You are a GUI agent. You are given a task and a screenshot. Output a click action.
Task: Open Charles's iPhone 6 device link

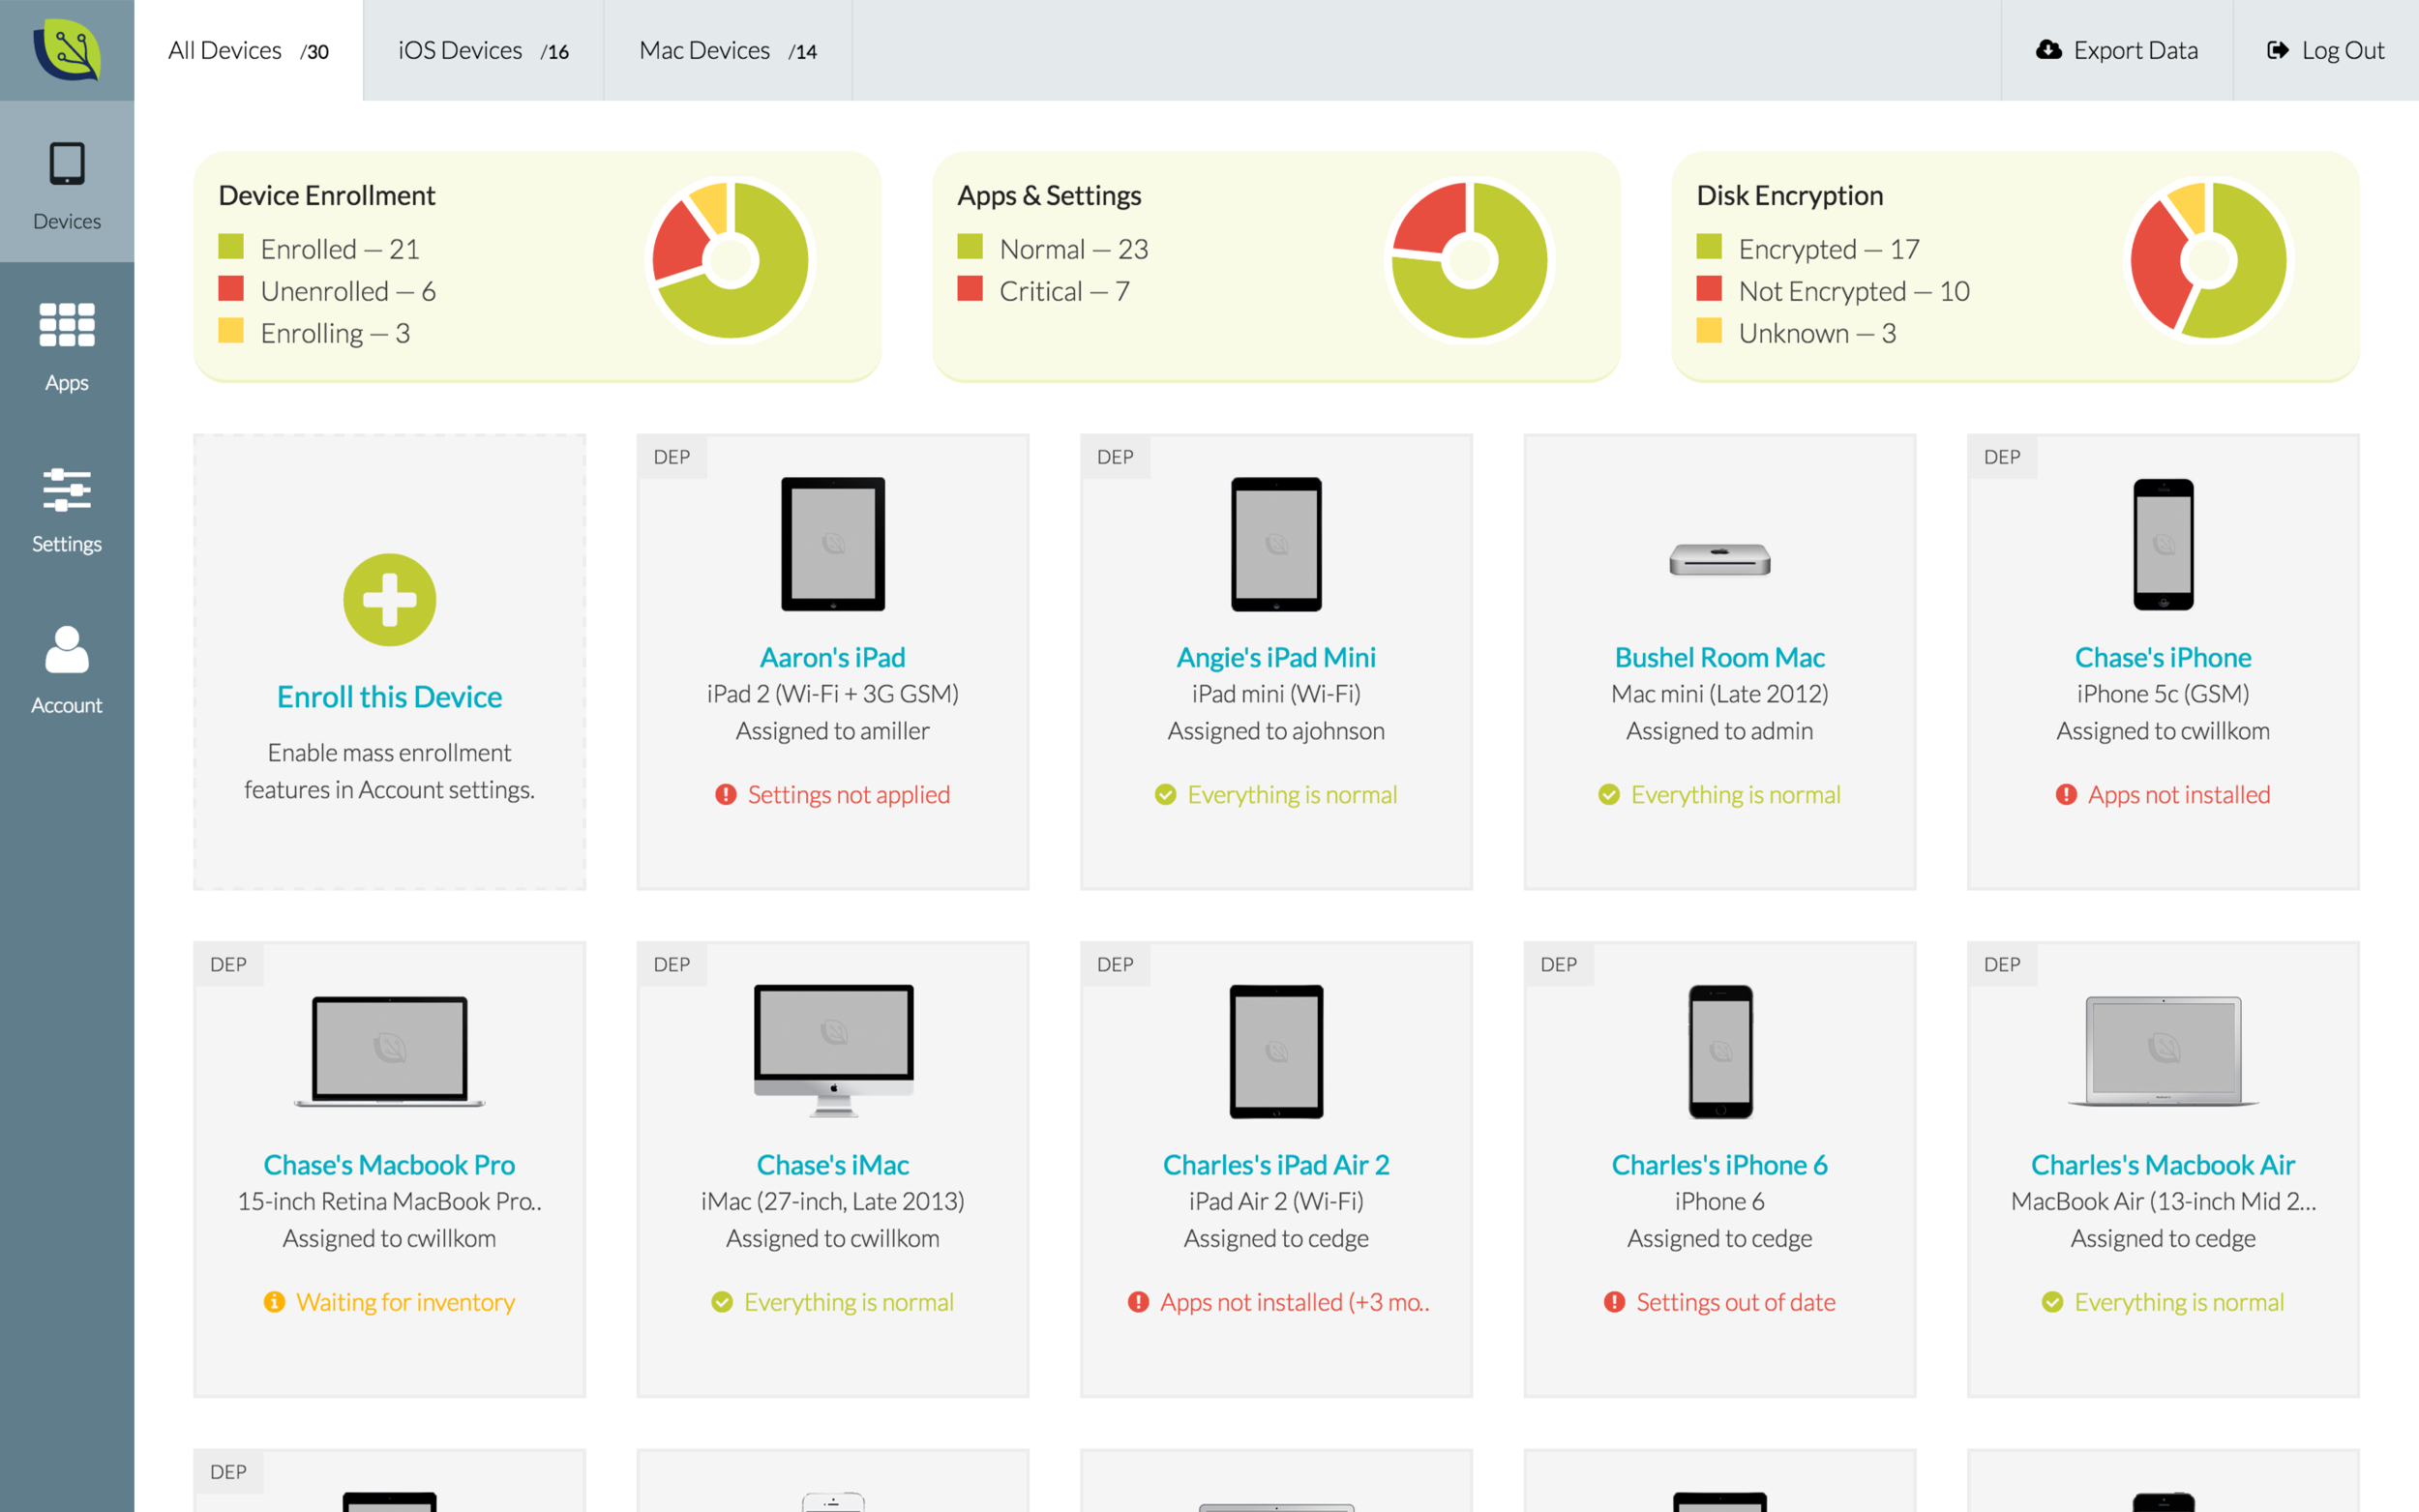1720,1165
